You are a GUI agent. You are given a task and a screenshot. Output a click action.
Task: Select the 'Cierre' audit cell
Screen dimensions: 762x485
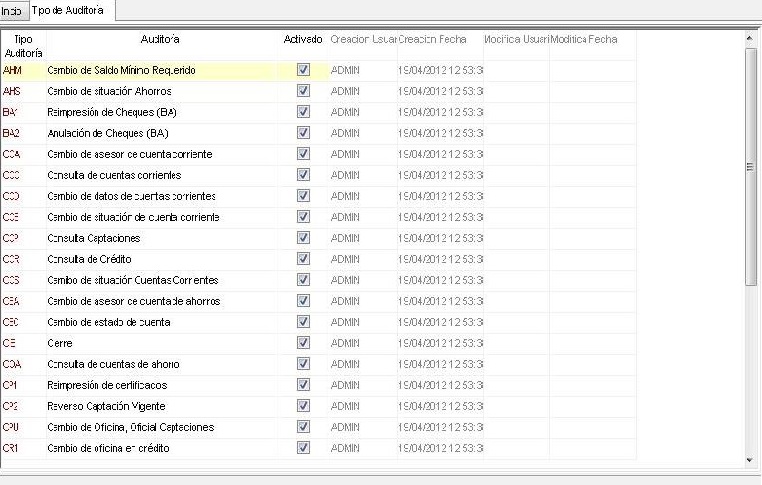click(162, 343)
